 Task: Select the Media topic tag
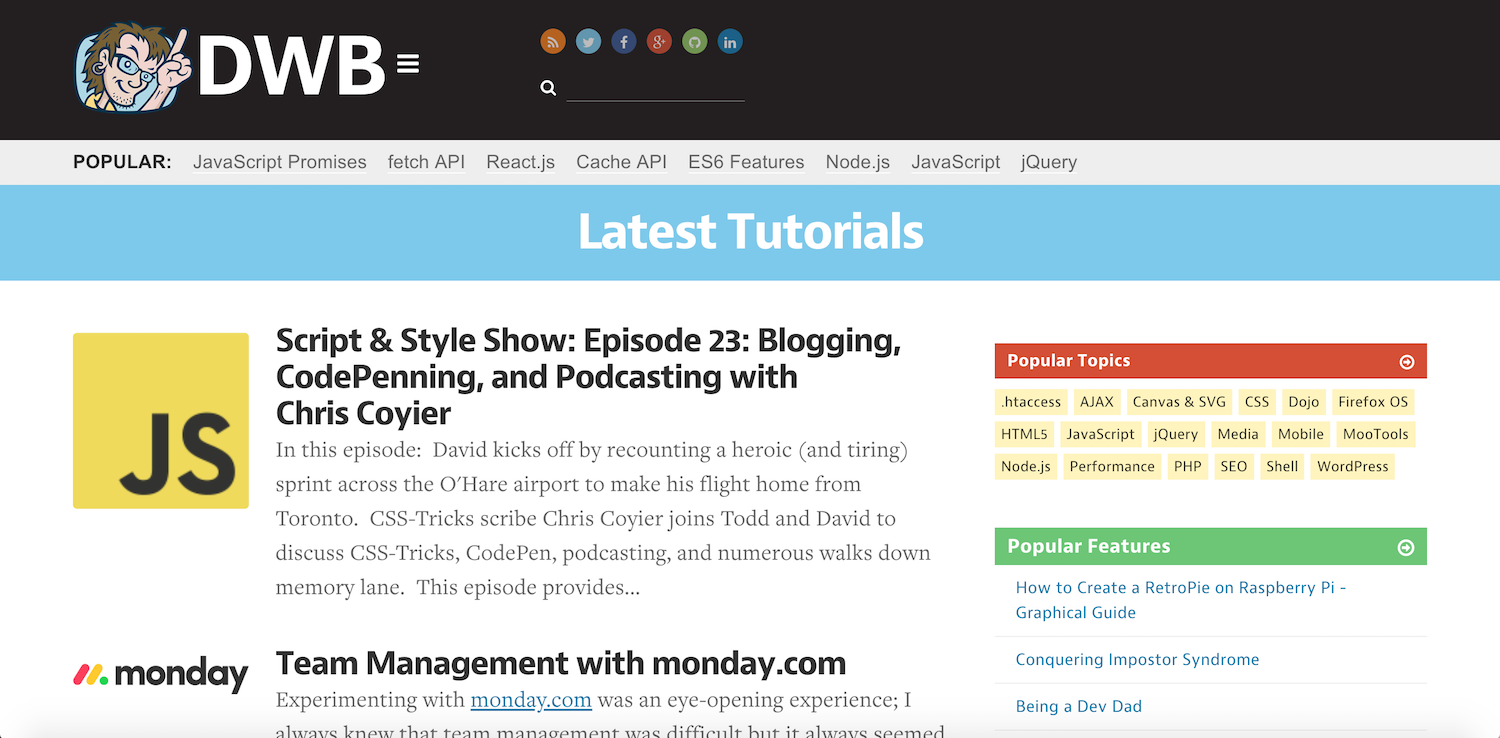point(1238,434)
